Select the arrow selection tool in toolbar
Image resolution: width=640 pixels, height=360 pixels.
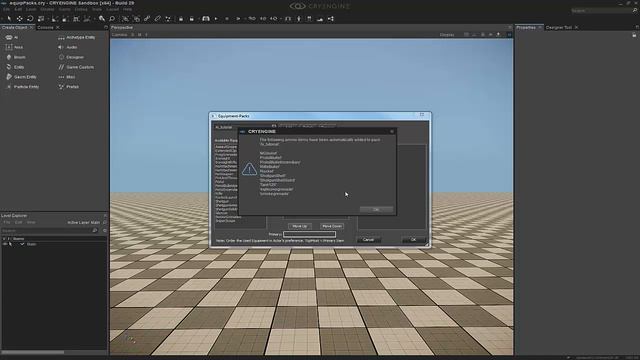tap(9, 19)
